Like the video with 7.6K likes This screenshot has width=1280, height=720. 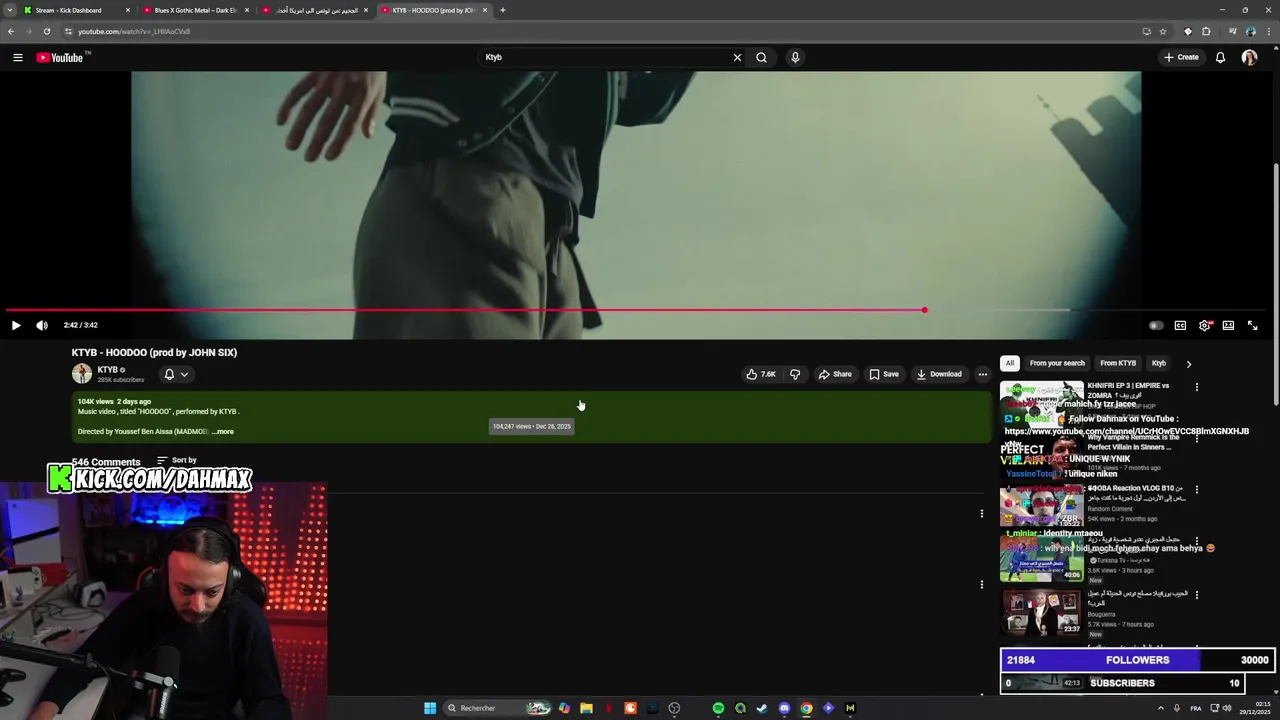(761, 374)
